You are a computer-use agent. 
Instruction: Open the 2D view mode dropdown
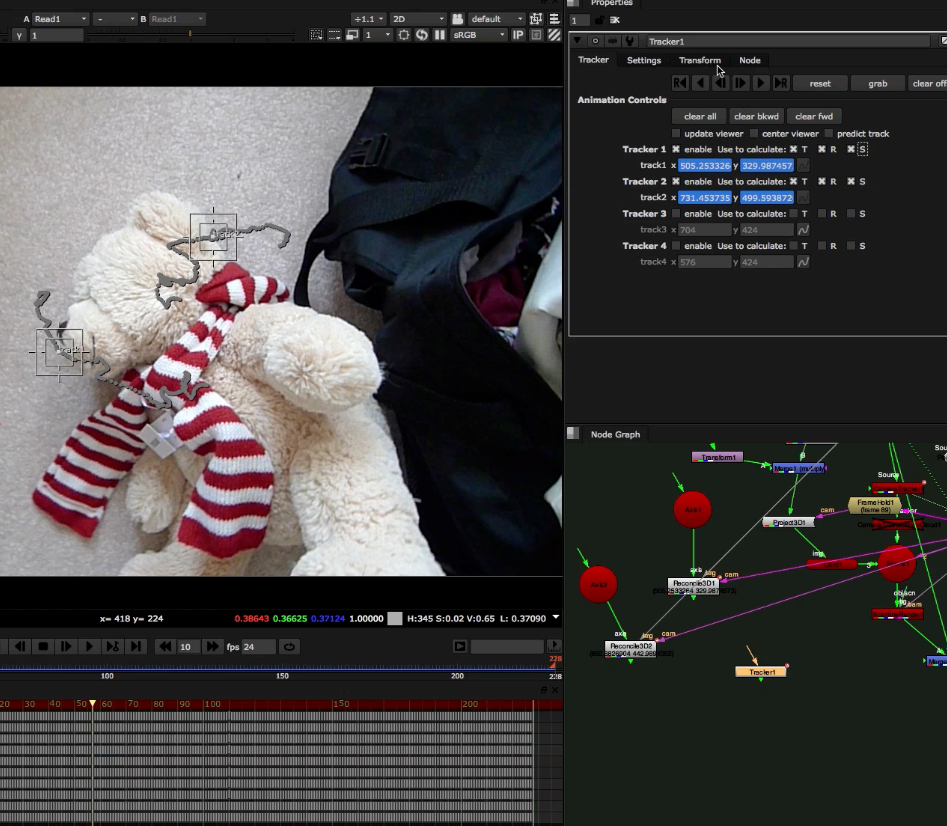[418, 19]
